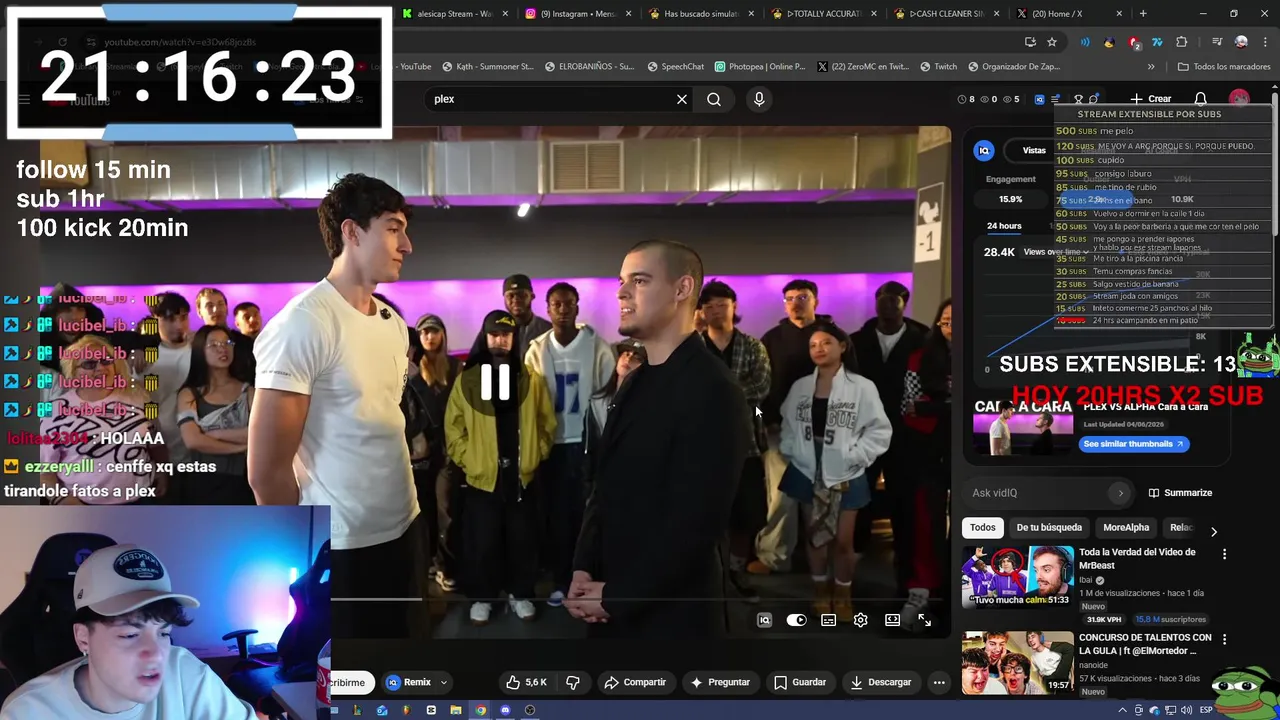1280x720 pixels.
Task: Open Ibai's MrBeast video thumbnail
Action: 1018,576
